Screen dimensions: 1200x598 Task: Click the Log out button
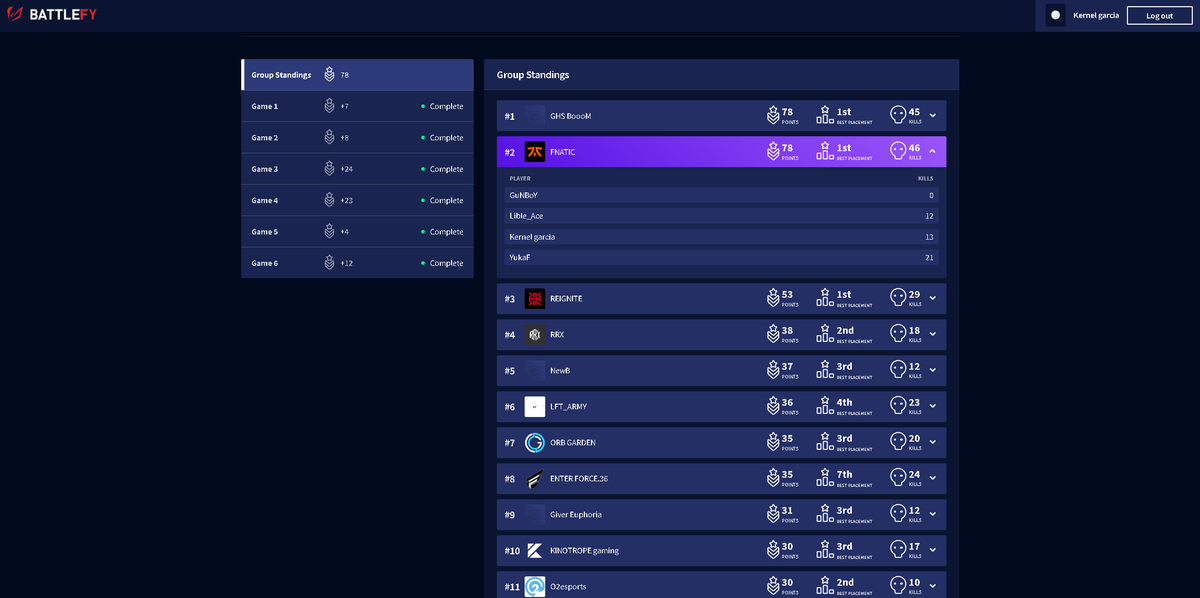tap(1159, 15)
